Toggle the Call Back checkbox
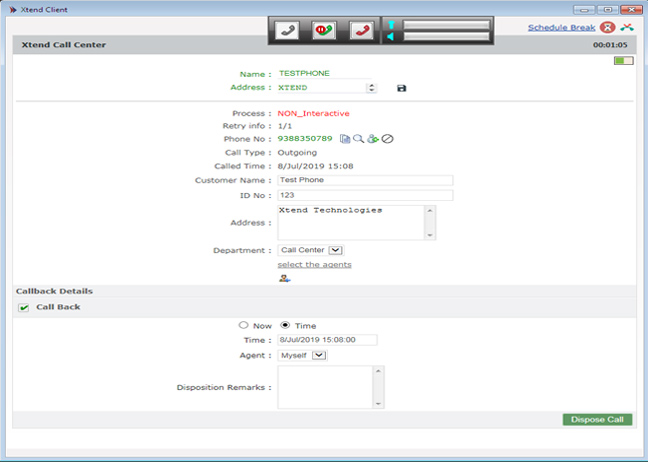Image resolution: width=648 pixels, height=462 pixels. (x=24, y=307)
